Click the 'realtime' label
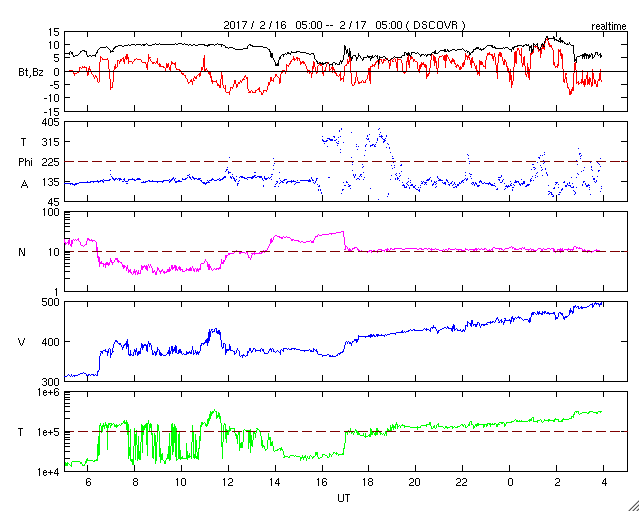Viewport: 640px width, 512px height. [609, 27]
